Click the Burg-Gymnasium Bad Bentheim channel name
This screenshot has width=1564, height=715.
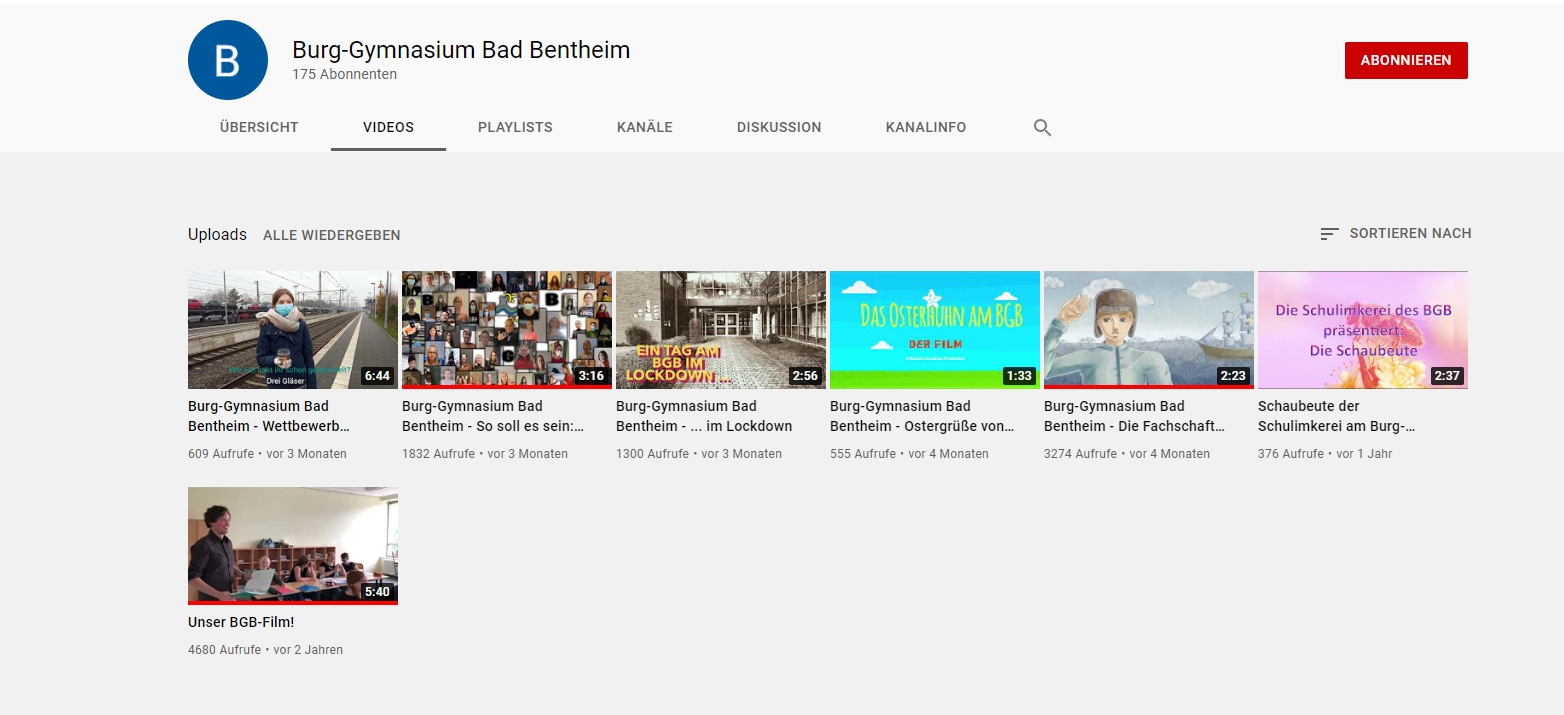[x=461, y=50]
